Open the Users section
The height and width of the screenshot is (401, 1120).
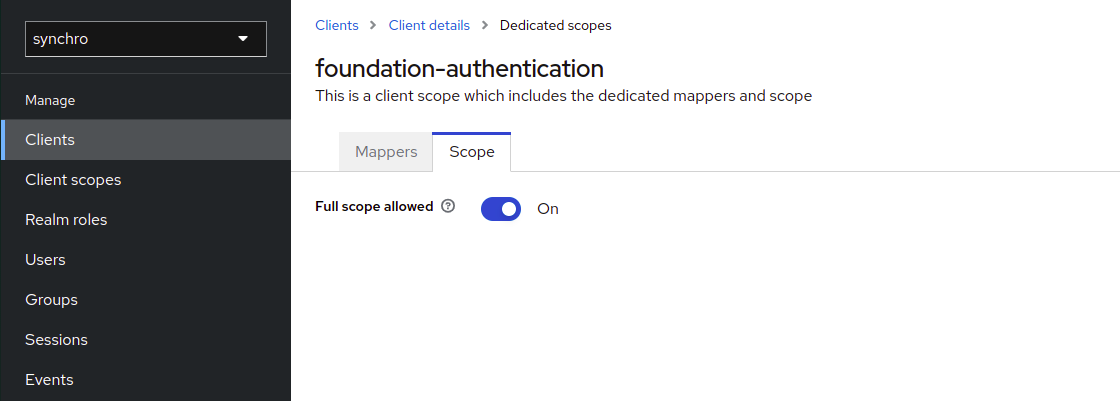(45, 260)
